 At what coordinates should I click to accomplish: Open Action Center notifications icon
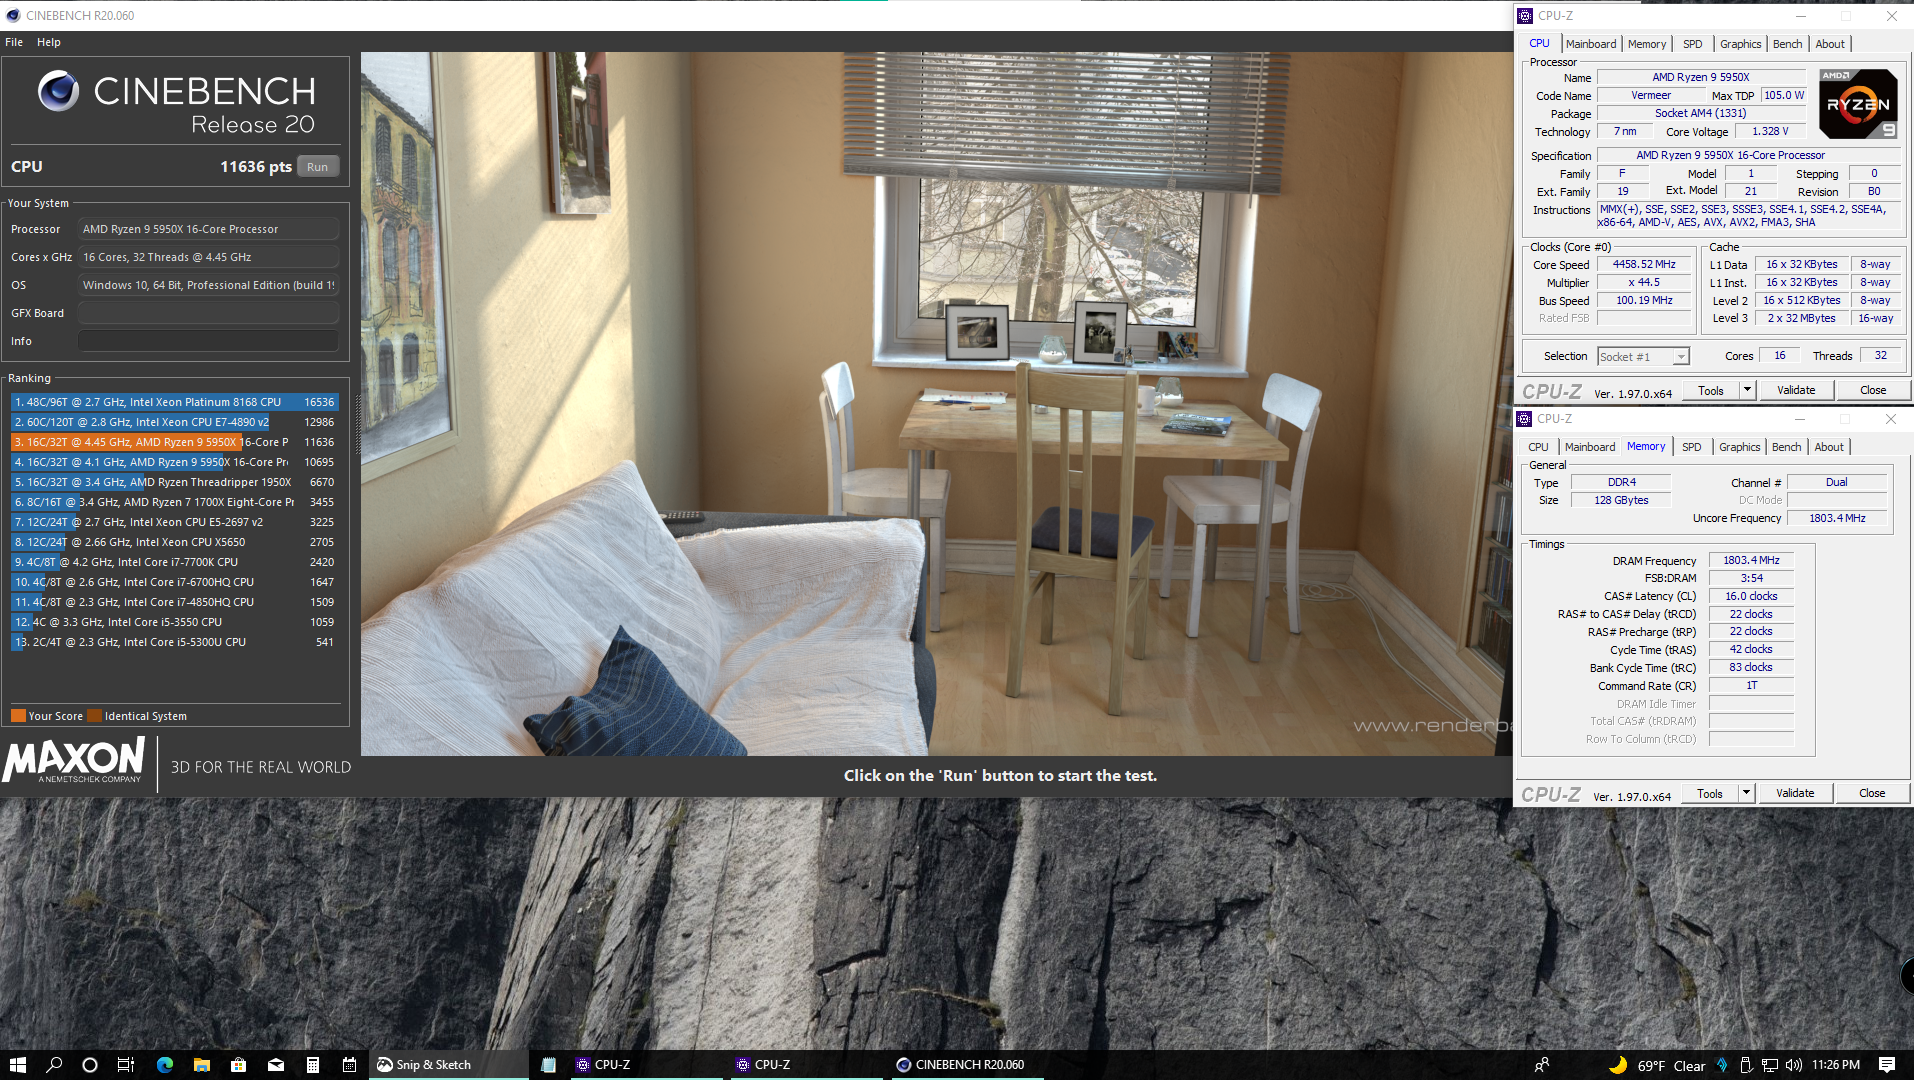[x=1887, y=1065]
